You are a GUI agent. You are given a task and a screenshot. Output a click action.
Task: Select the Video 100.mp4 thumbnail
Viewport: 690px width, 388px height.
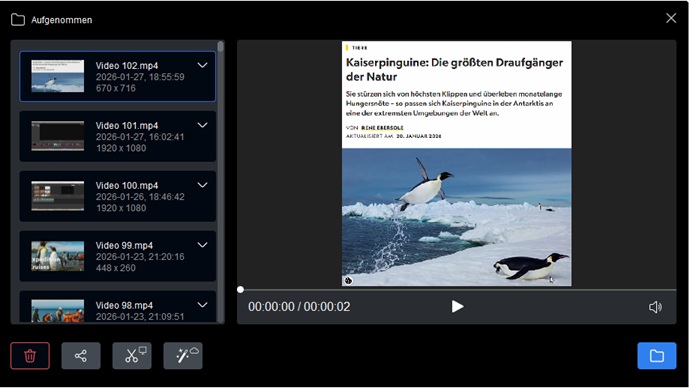coord(58,196)
